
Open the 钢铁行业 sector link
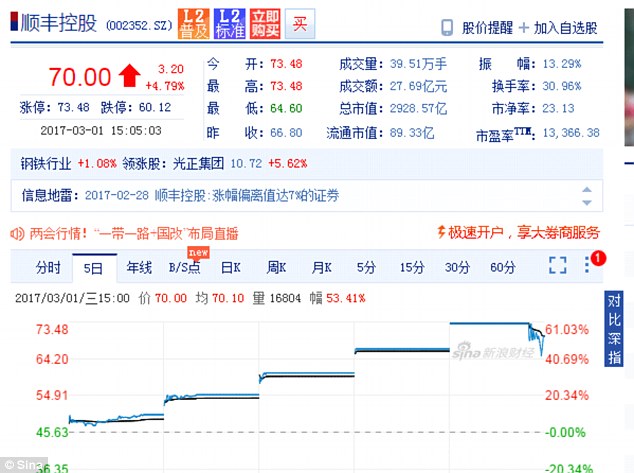48,162
